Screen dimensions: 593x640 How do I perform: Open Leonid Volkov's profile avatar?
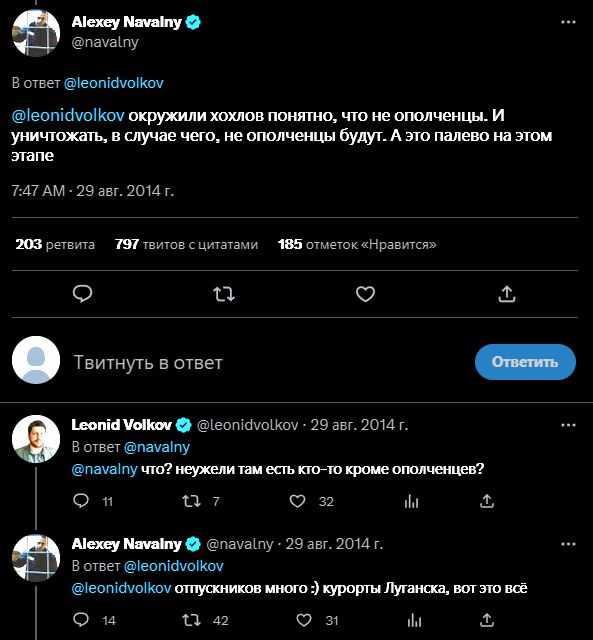tap(36, 439)
